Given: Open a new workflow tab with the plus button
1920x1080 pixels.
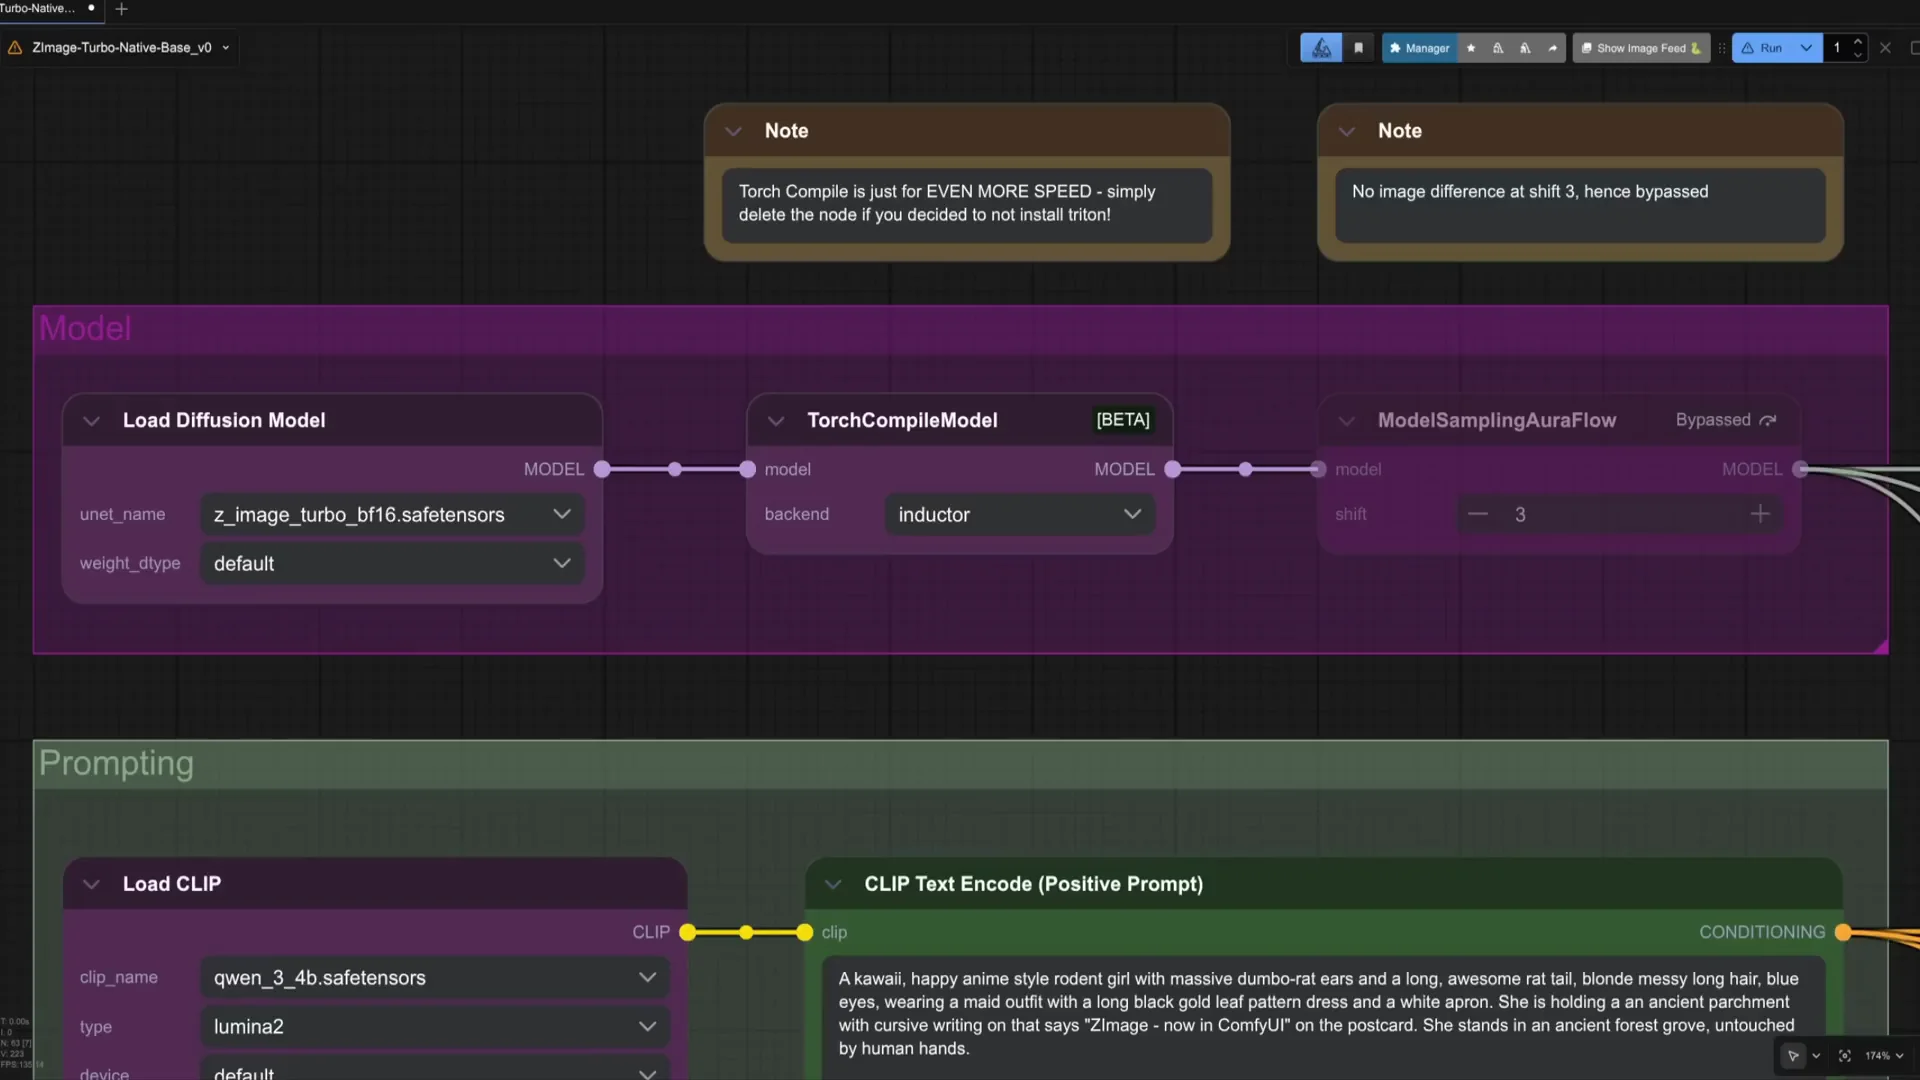Looking at the screenshot, I should tap(121, 9).
